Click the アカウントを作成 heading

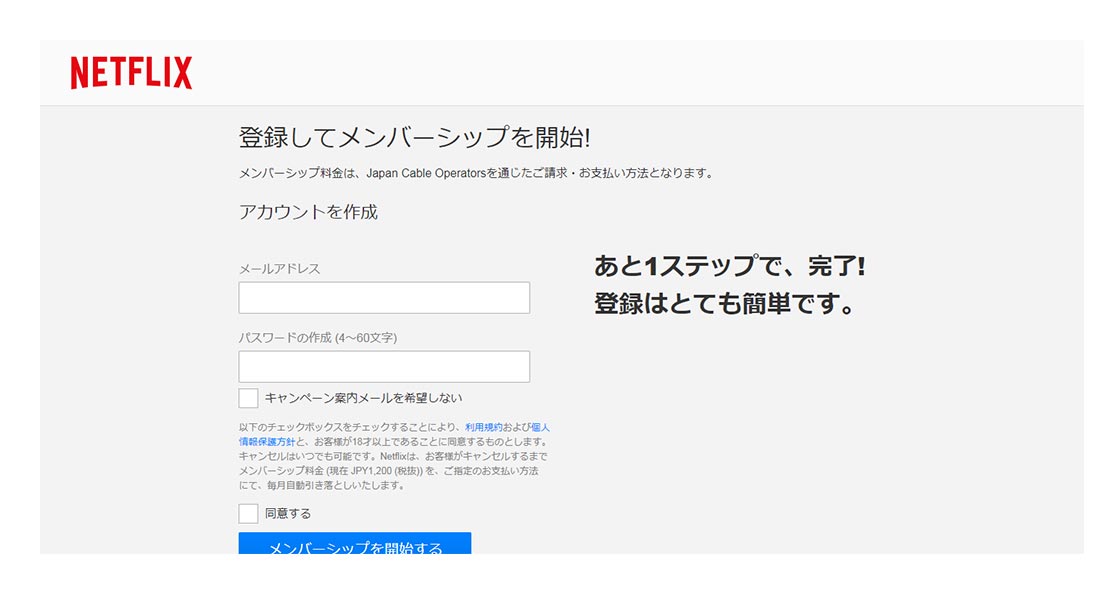(x=308, y=212)
